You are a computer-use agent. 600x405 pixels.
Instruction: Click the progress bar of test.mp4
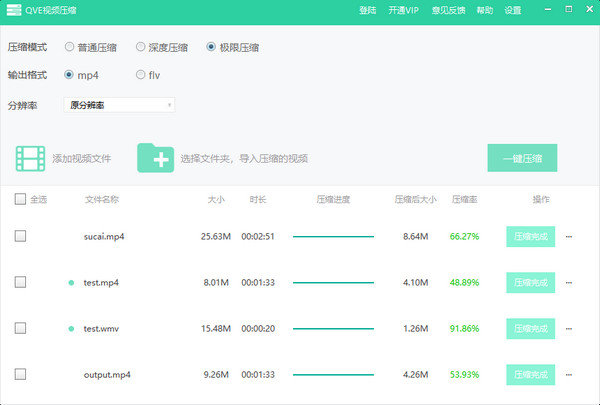(333, 283)
